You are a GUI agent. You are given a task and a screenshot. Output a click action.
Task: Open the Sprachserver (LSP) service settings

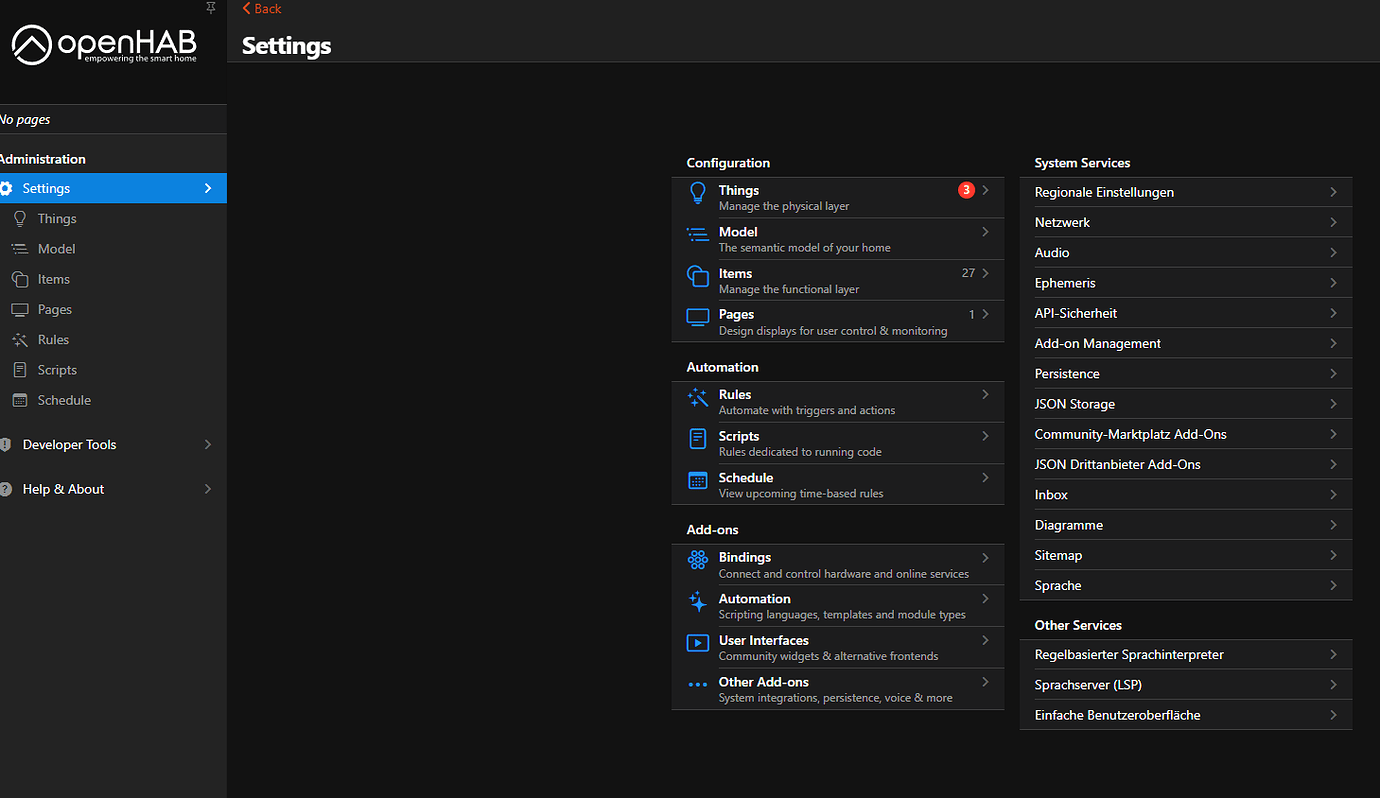pyautogui.click(x=1088, y=685)
